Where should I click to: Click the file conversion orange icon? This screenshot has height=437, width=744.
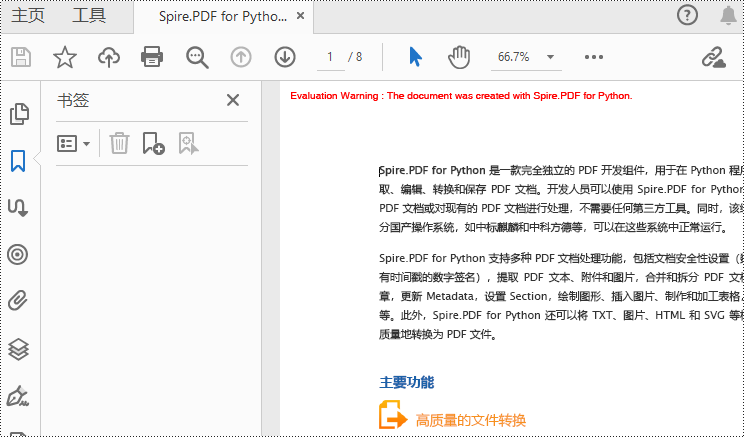[x=393, y=415]
